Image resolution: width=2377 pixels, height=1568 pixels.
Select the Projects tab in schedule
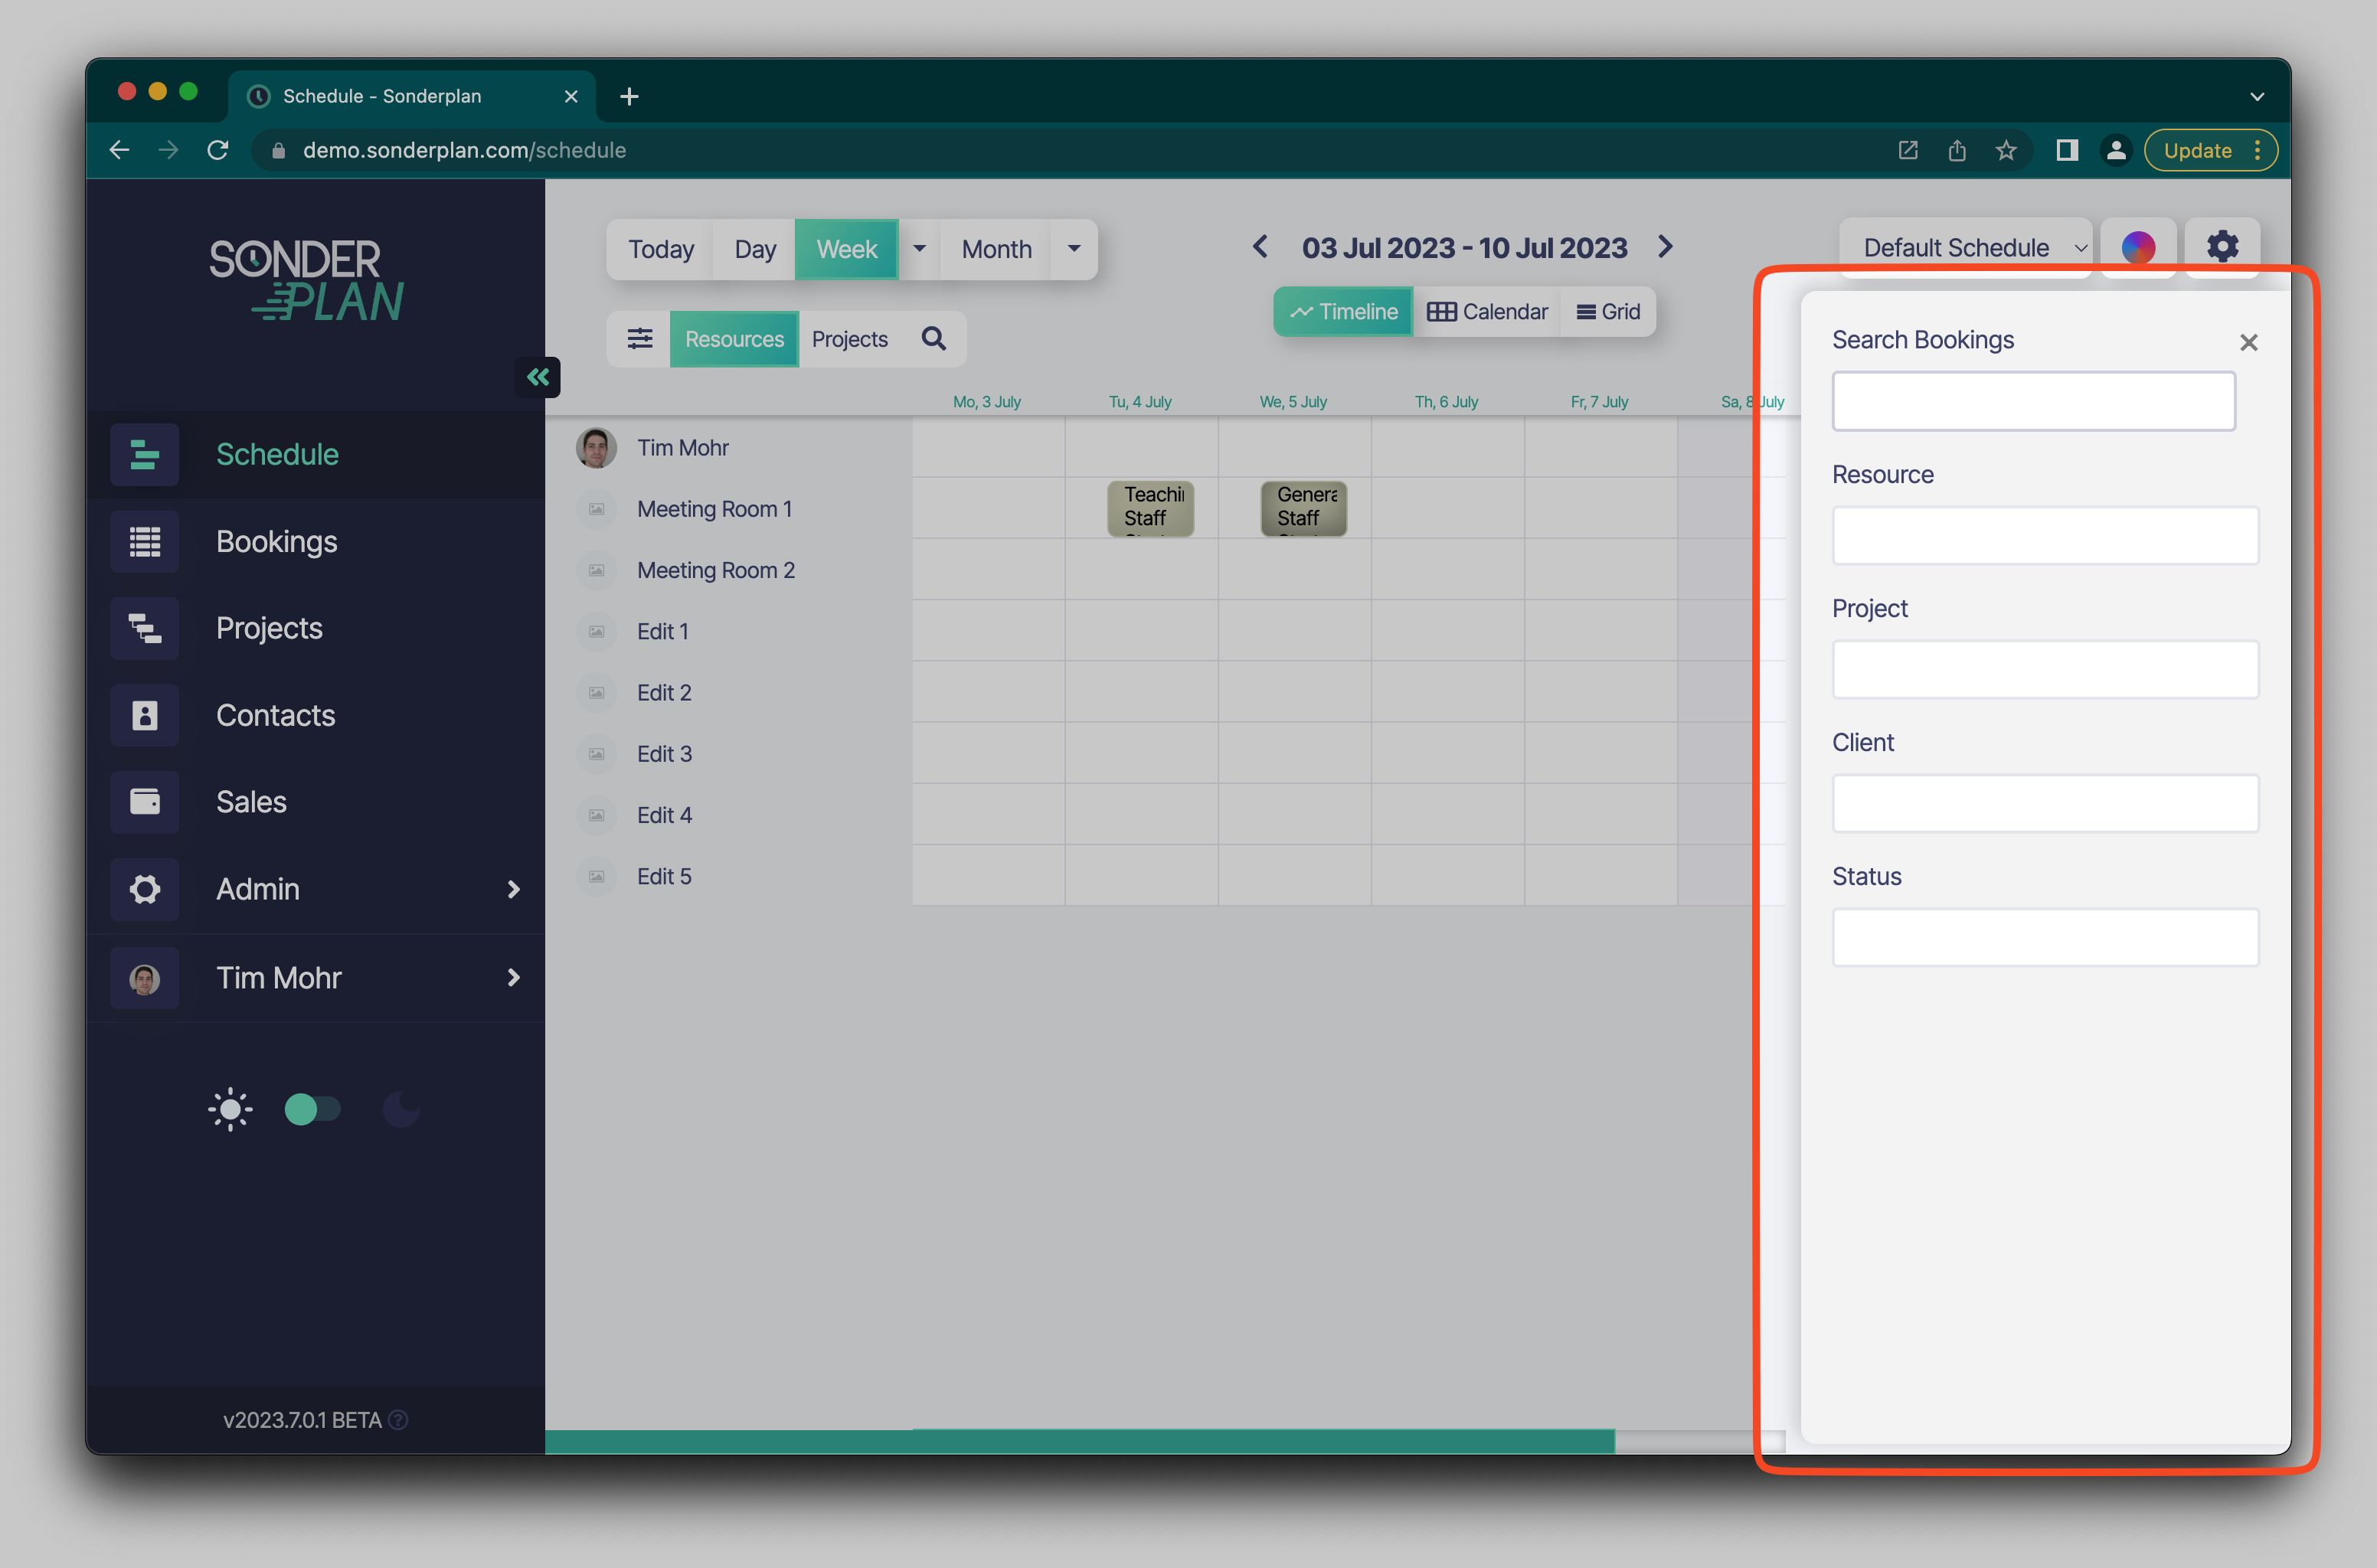pos(851,339)
